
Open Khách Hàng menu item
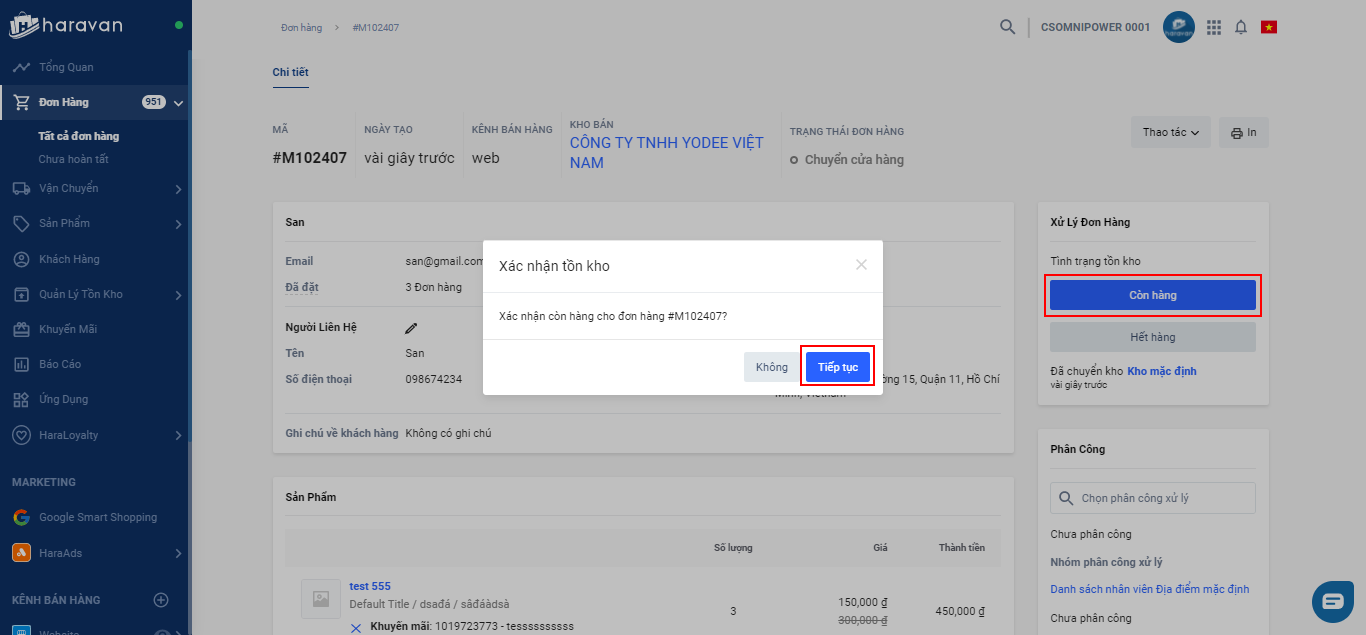coord(69,259)
